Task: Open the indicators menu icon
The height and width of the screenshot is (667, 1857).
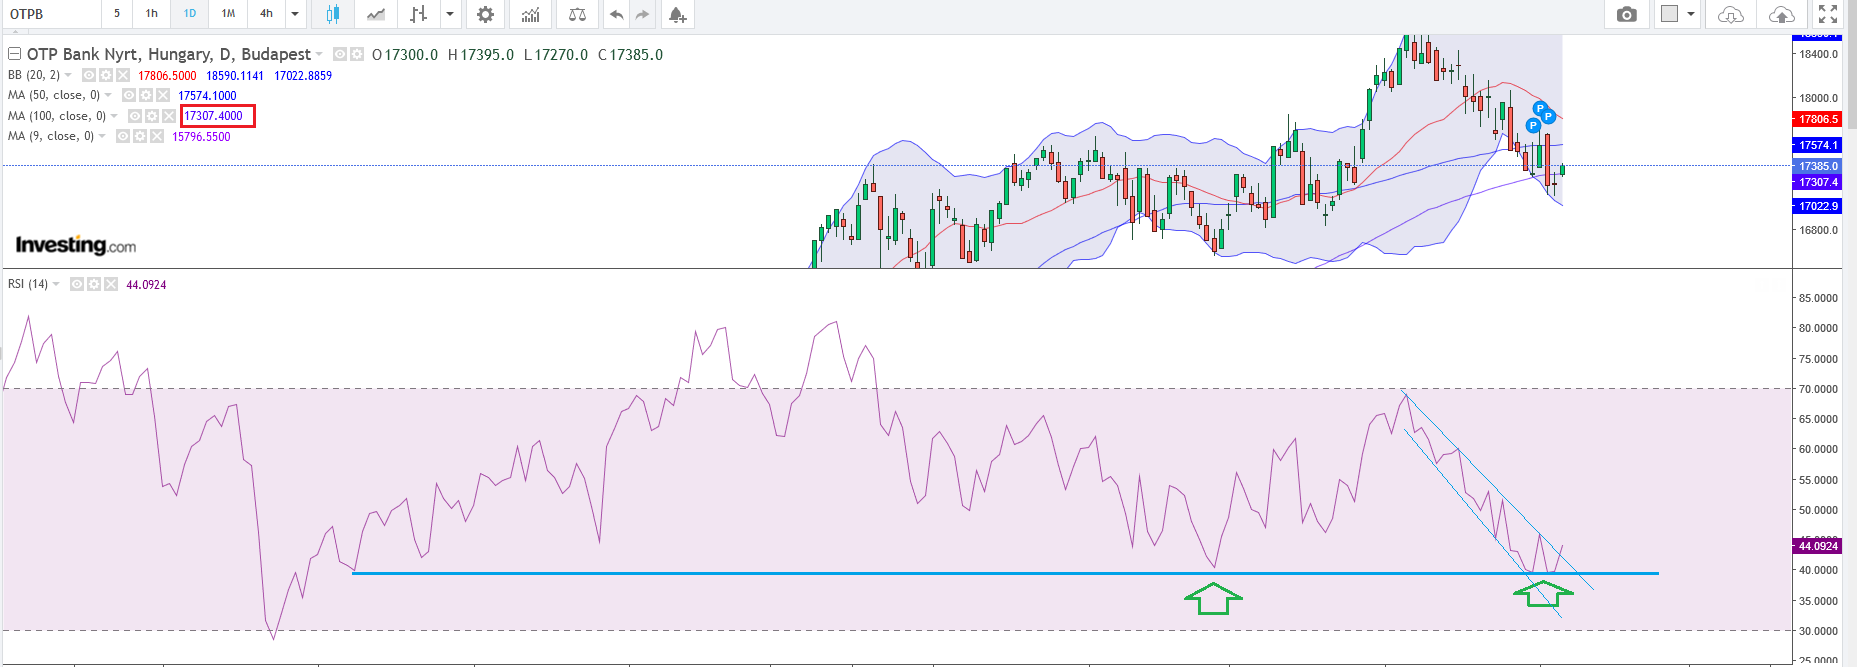Action: 530,14
